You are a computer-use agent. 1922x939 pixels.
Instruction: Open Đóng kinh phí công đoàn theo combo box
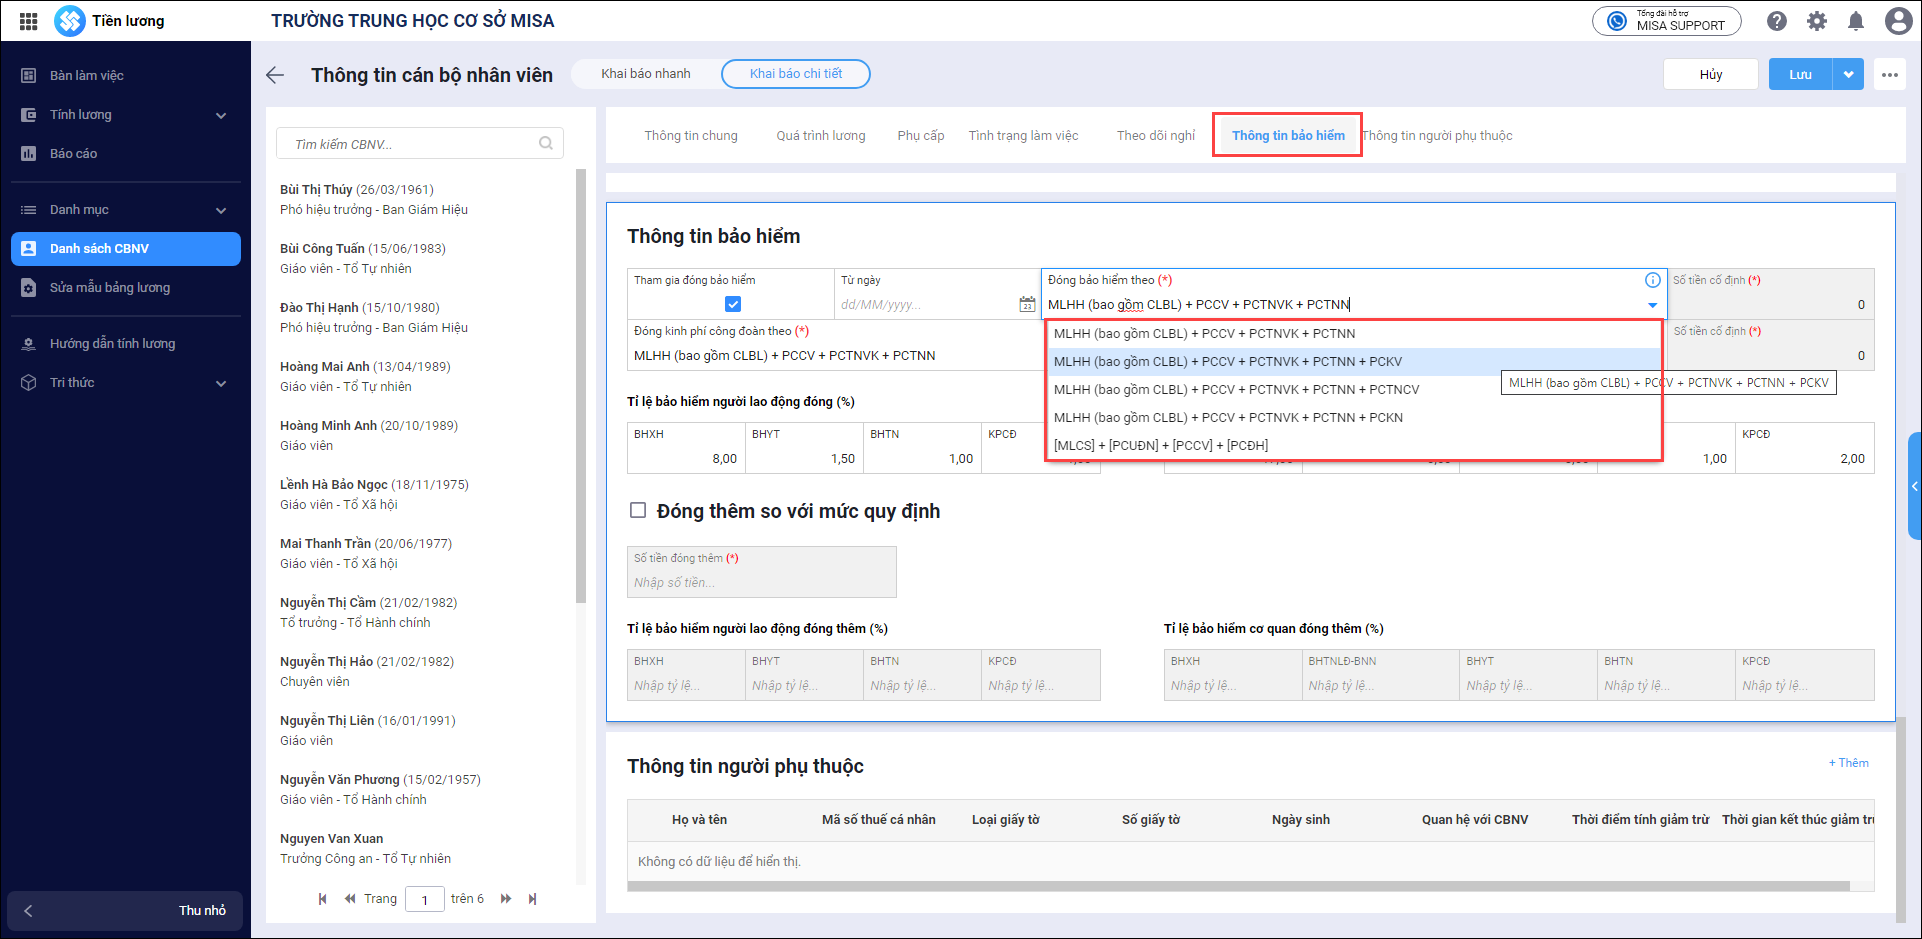pyautogui.click(x=834, y=345)
